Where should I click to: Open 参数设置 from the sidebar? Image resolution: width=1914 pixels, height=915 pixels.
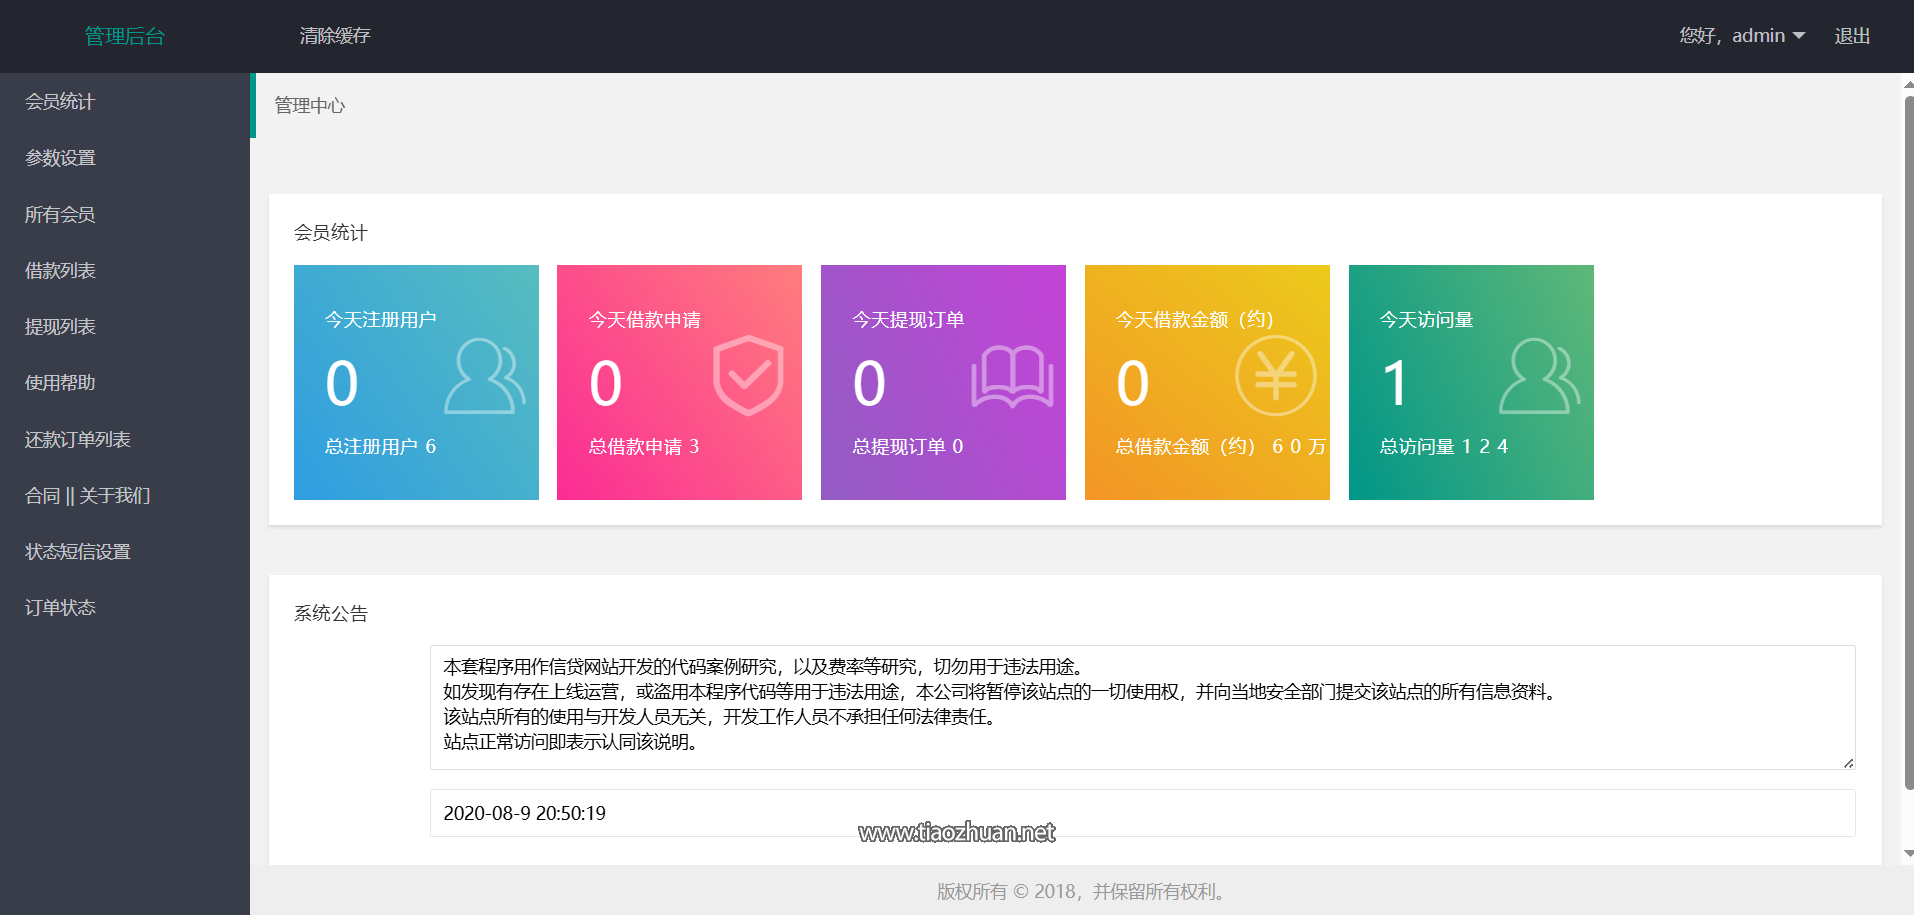click(60, 157)
